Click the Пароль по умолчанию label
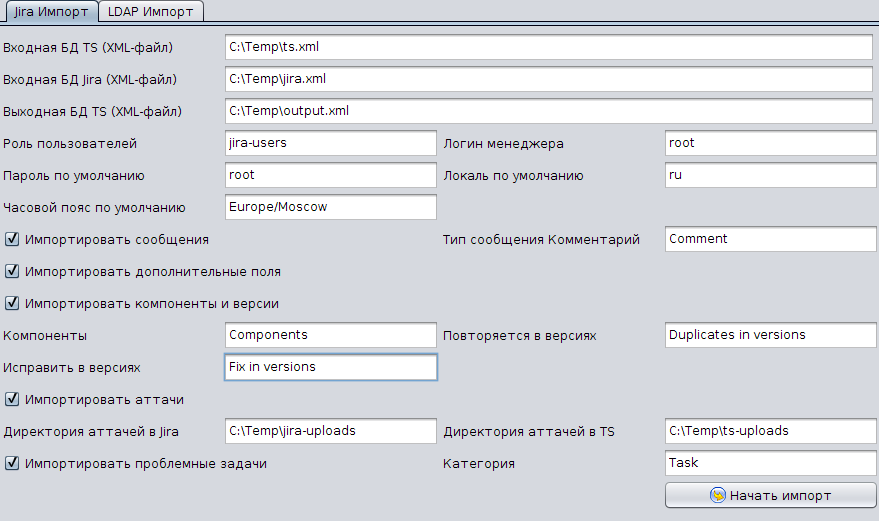This screenshot has height=521, width=879. 74,176
